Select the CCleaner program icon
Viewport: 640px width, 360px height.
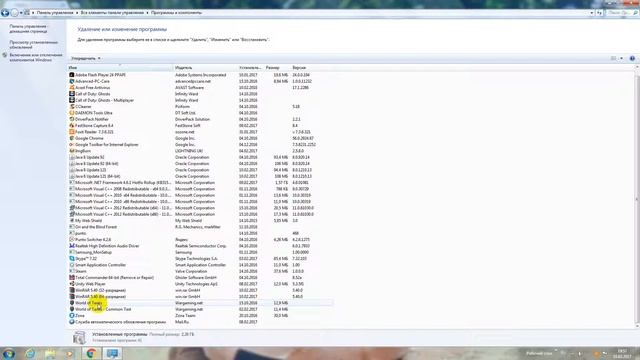(72, 107)
